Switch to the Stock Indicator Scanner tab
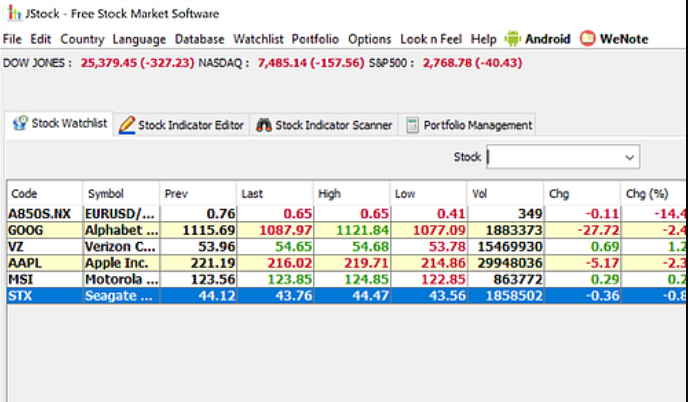This screenshot has height=402, width=688. click(x=324, y=125)
